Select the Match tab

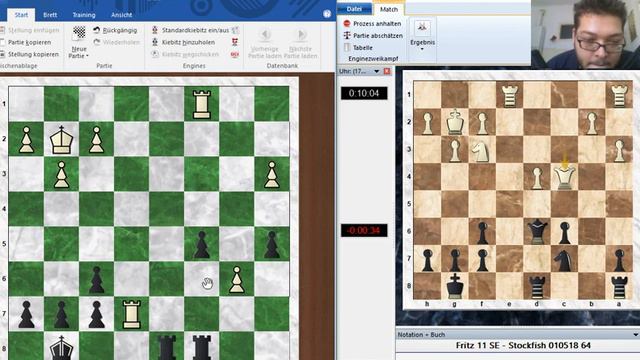[x=389, y=9]
